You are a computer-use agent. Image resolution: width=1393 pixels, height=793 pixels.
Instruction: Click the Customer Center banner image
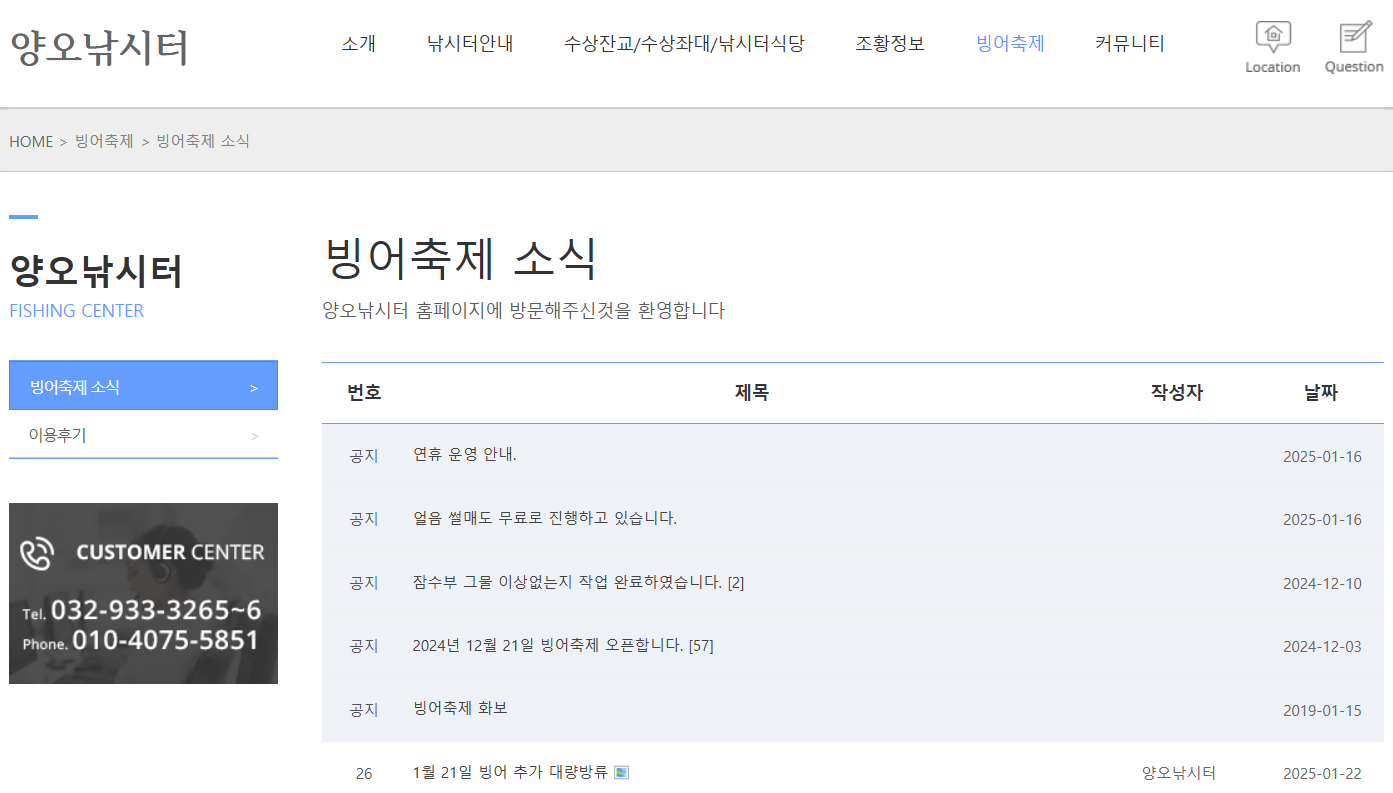[143, 593]
